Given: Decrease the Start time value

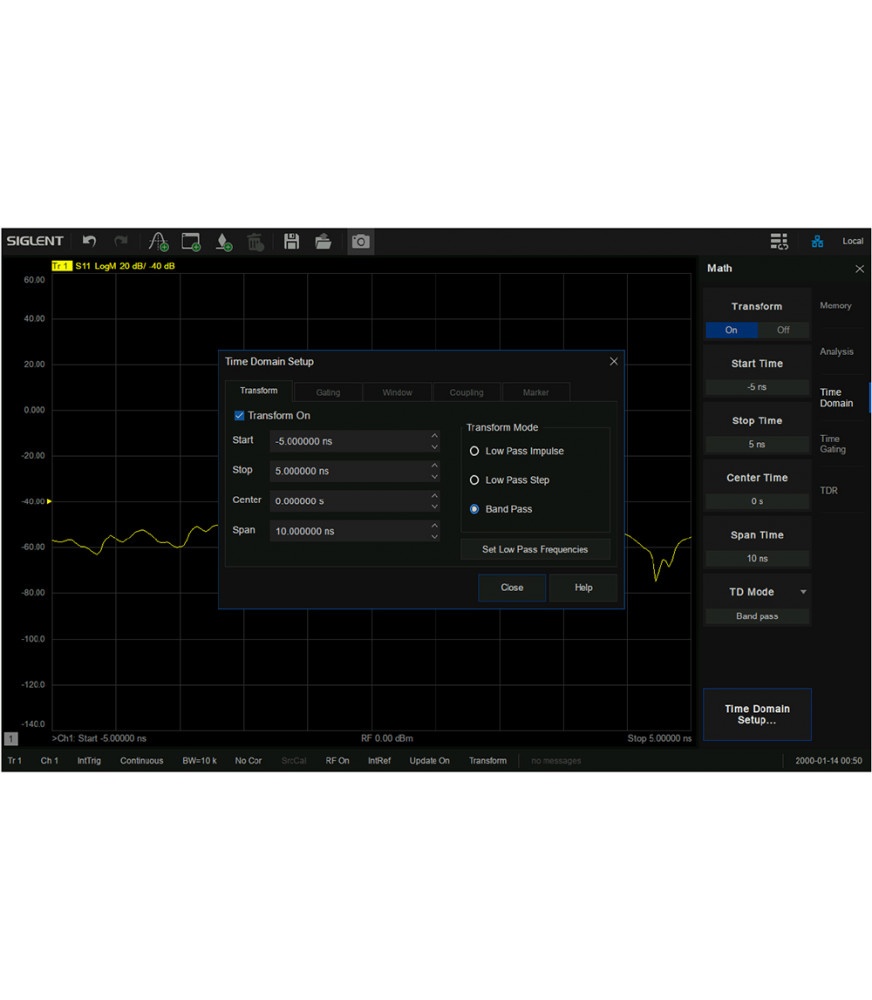Looking at the screenshot, I should (x=434, y=447).
